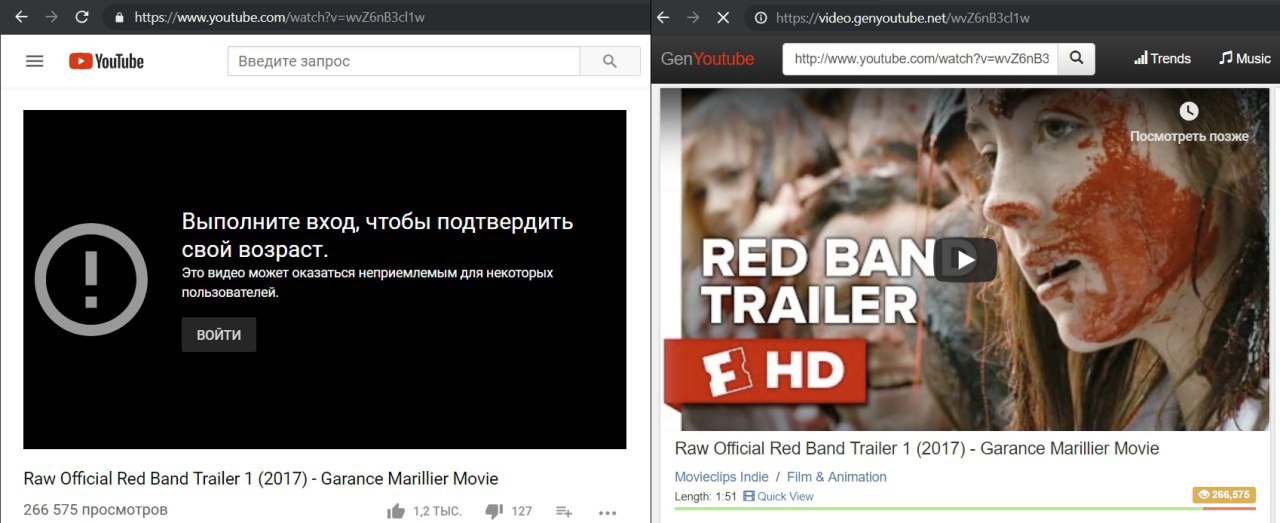Stop loading the GenYoutube page
Image resolution: width=1280 pixels, height=523 pixels.
coord(724,17)
